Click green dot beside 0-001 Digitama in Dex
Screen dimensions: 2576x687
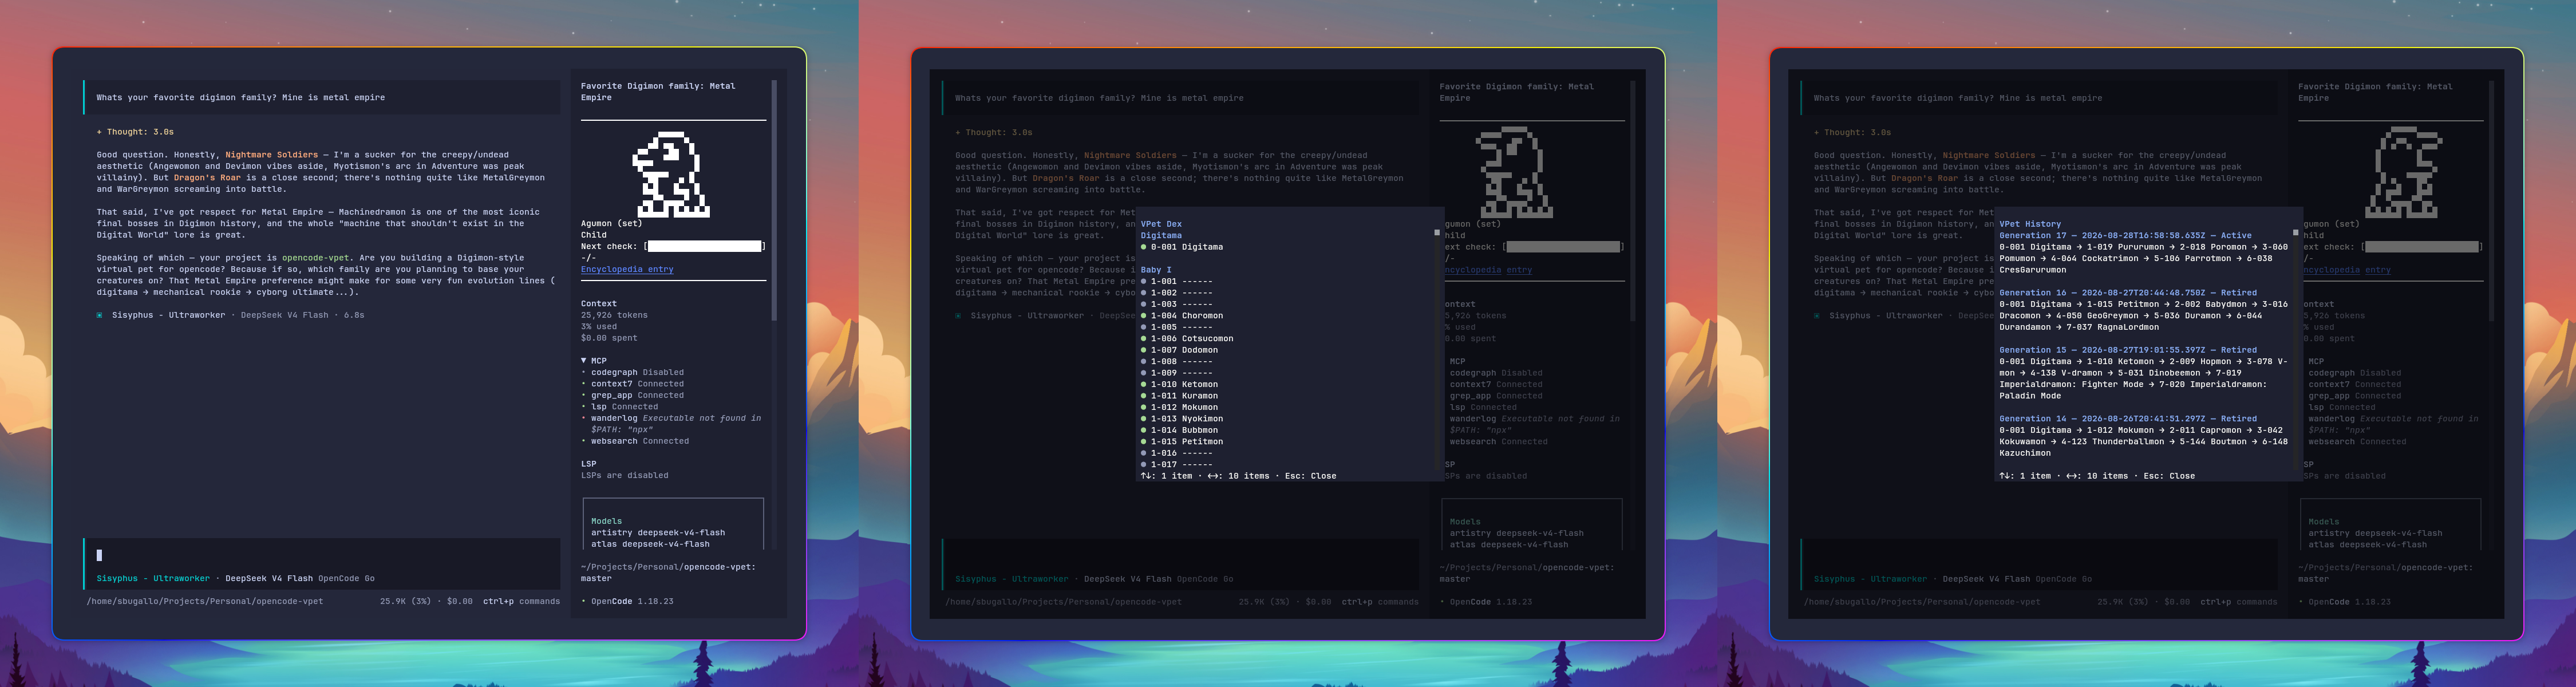pos(1144,247)
